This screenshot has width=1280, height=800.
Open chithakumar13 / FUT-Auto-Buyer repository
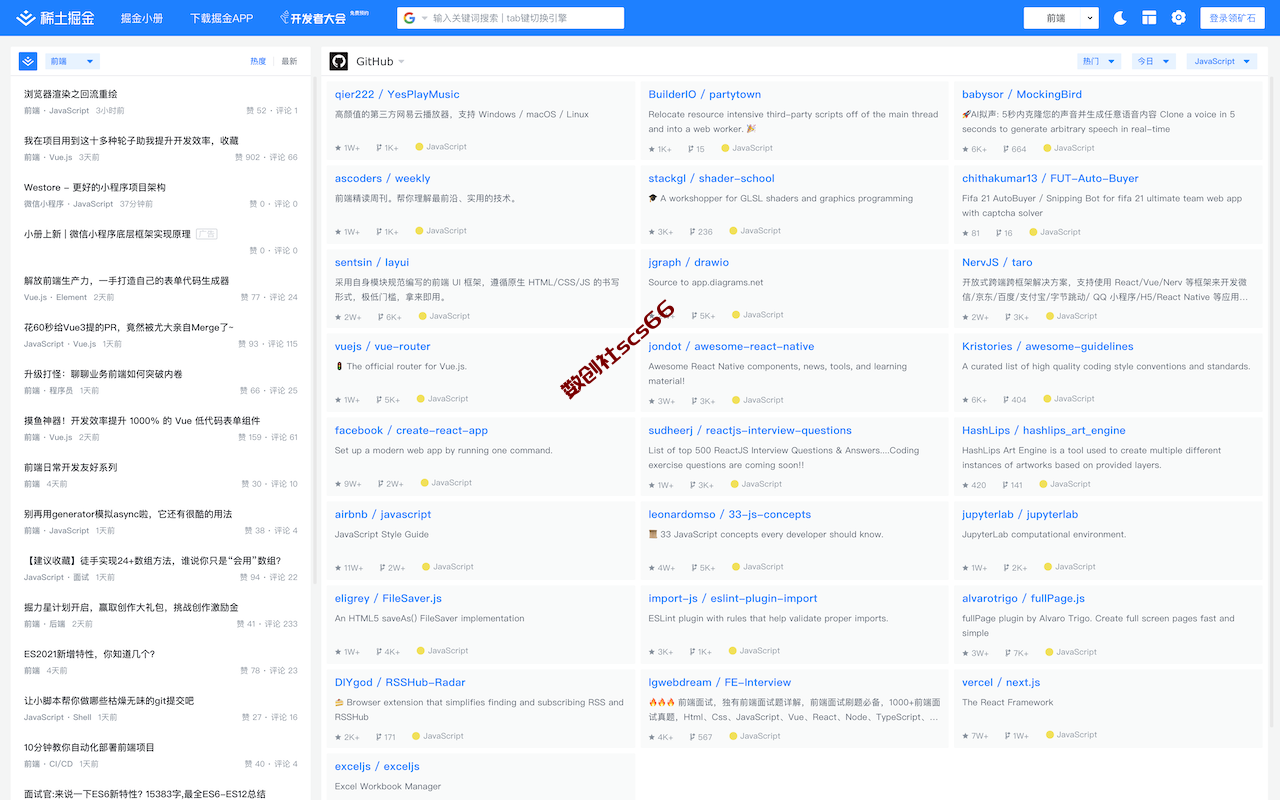click(1050, 178)
